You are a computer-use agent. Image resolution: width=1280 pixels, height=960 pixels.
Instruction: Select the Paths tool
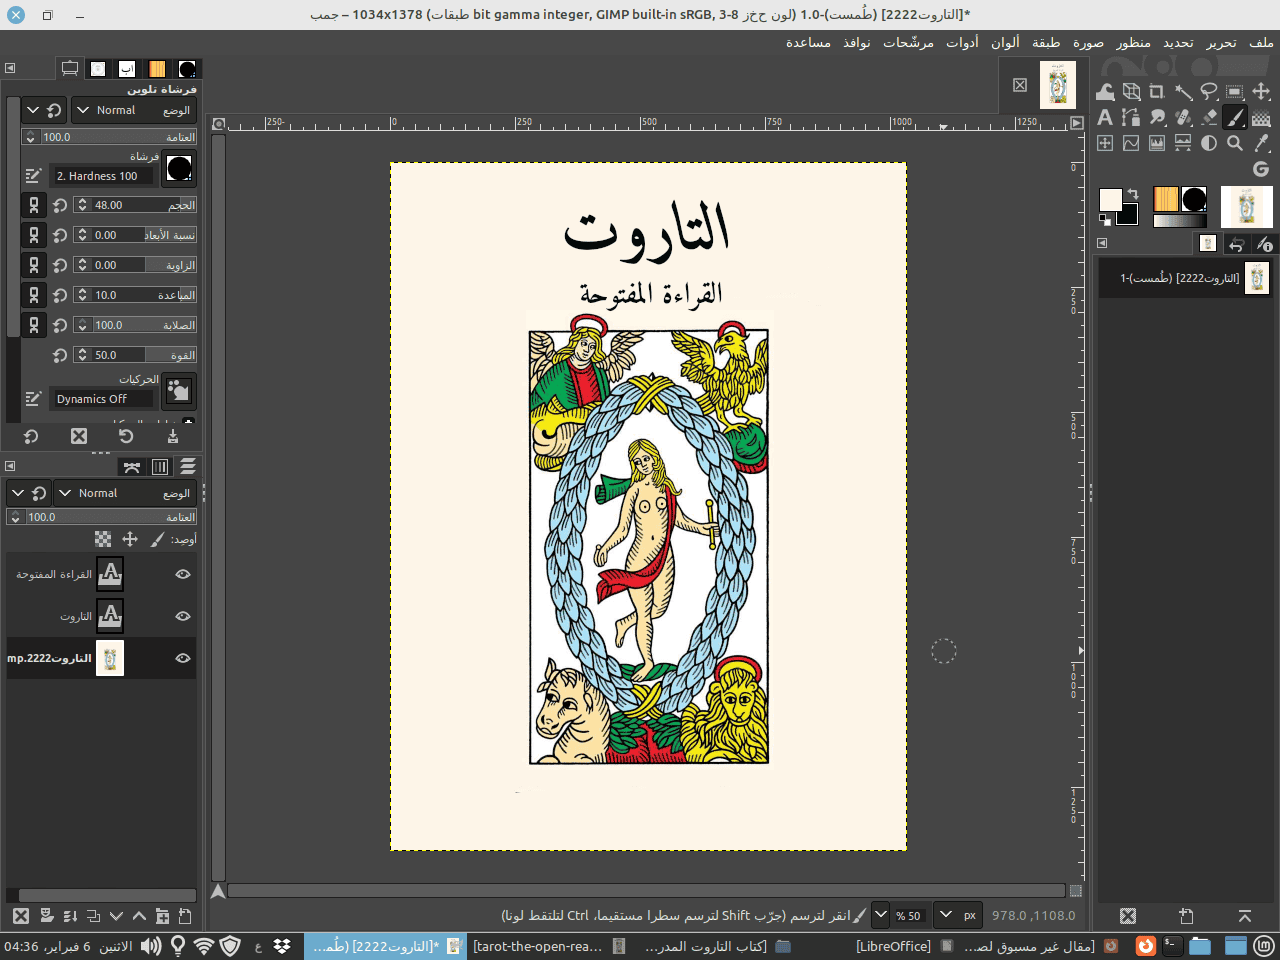[1131, 117]
